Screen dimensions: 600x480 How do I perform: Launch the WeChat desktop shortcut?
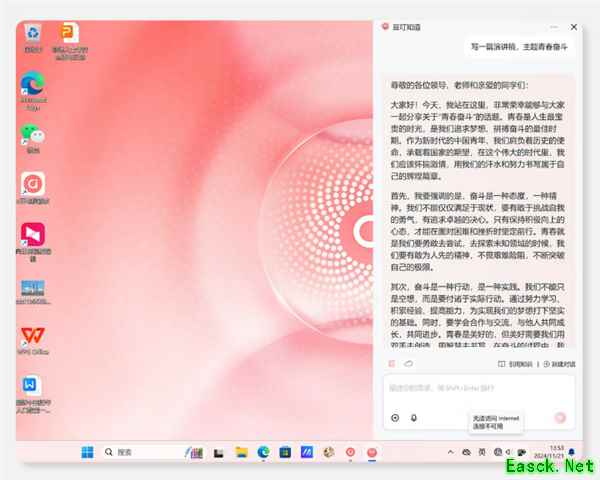[33, 136]
